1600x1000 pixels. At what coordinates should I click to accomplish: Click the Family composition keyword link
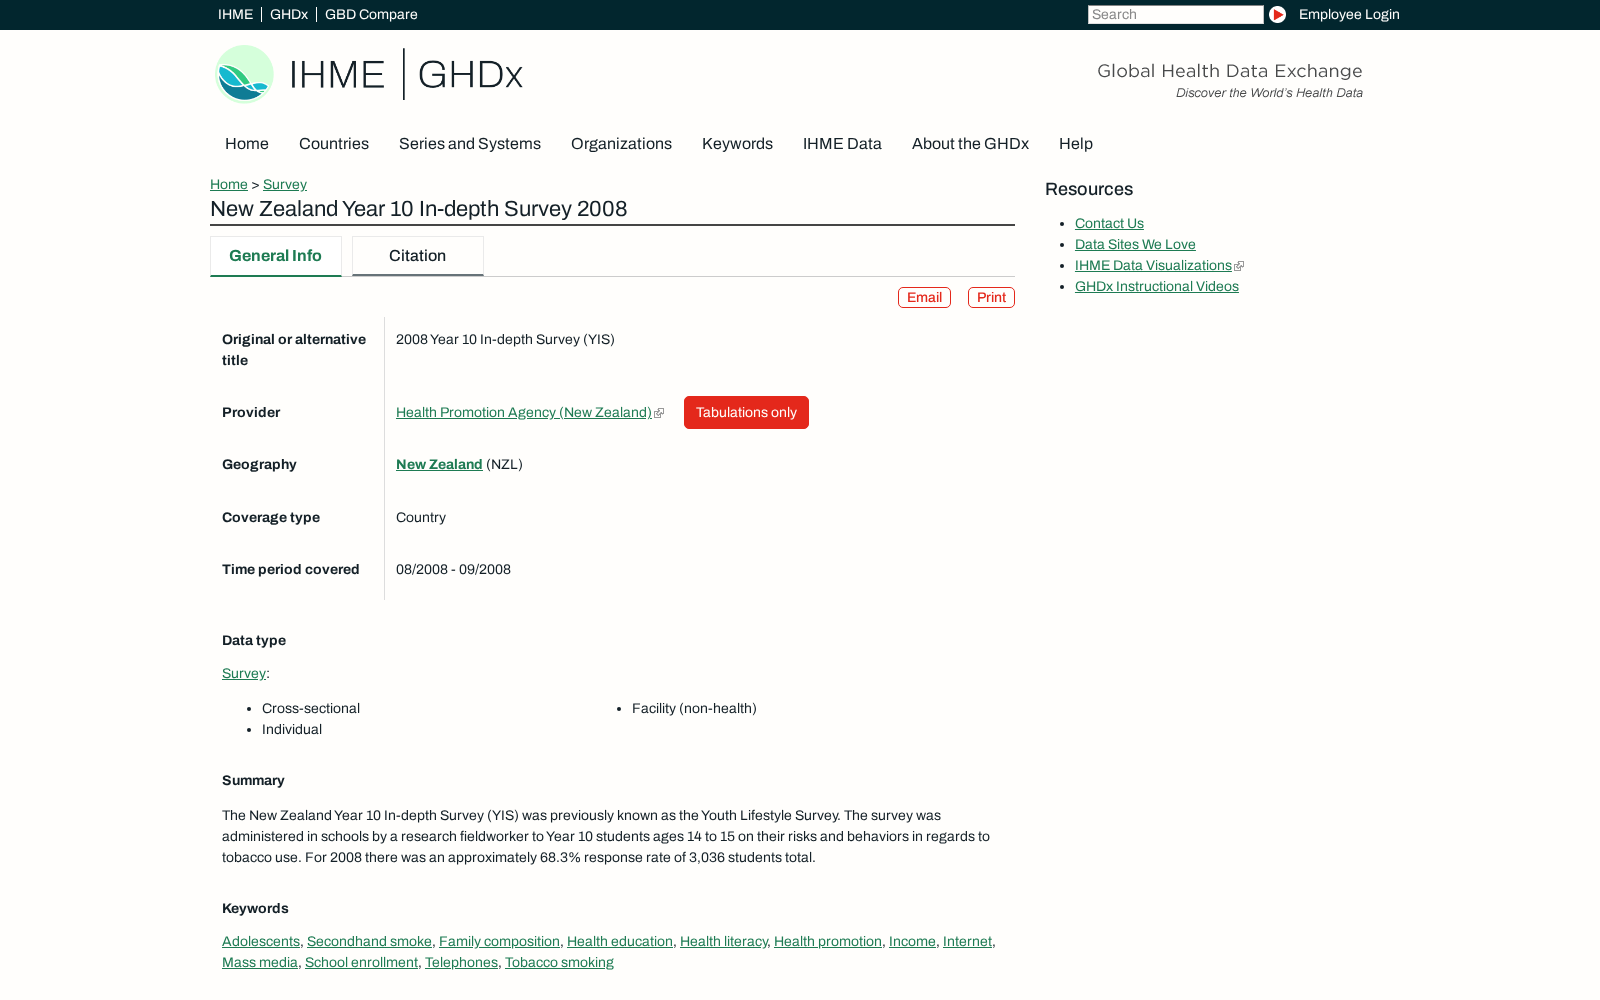click(x=499, y=941)
